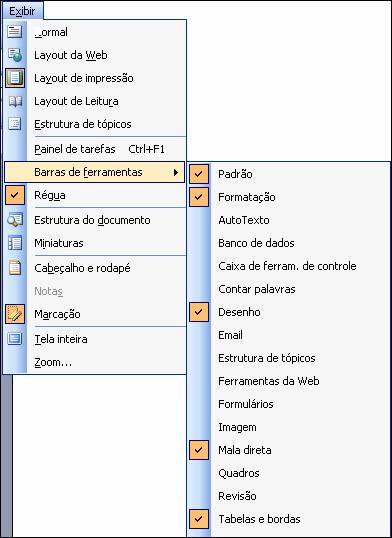This screenshot has height=538, width=392.
Task: Click the Miniaturas icon
Action: (14, 243)
